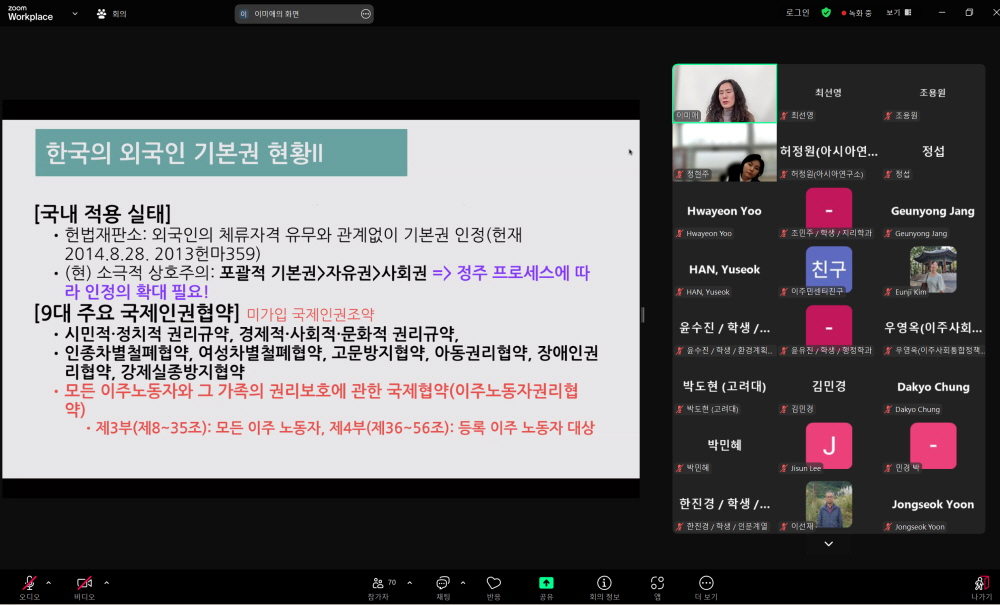Click 나가기 to leave the meeting

coord(982,587)
